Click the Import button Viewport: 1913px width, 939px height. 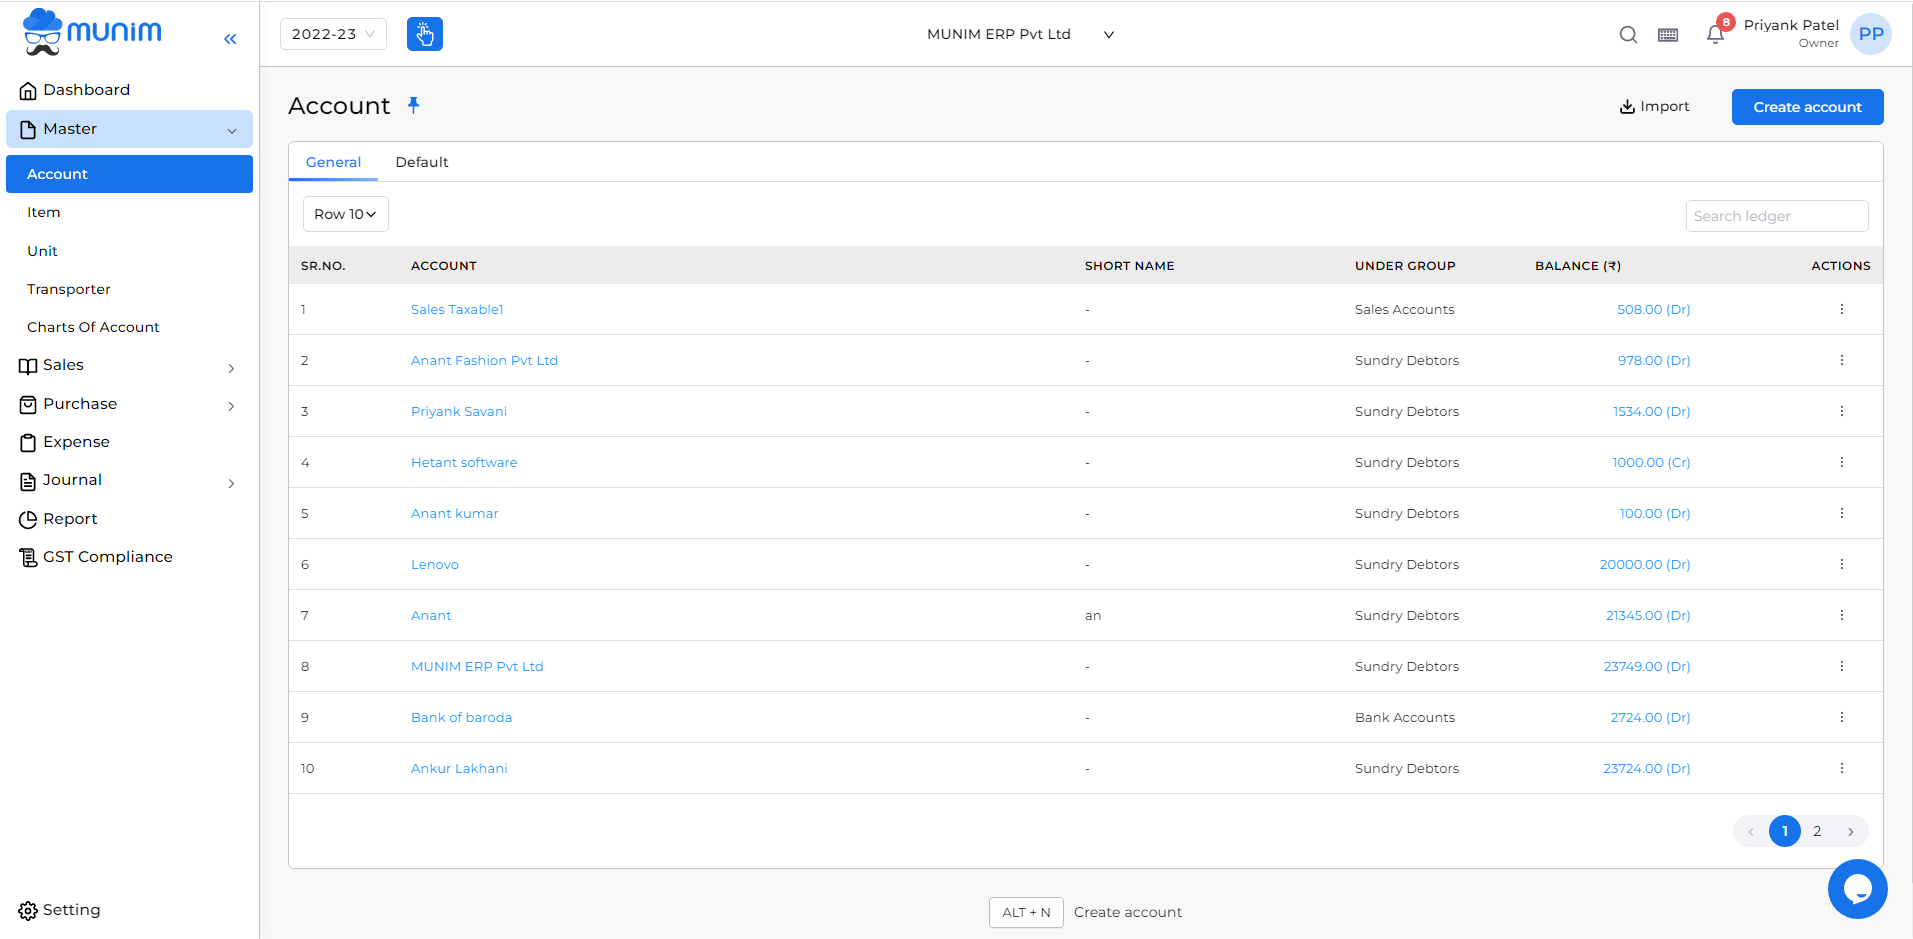click(x=1654, y=107)
